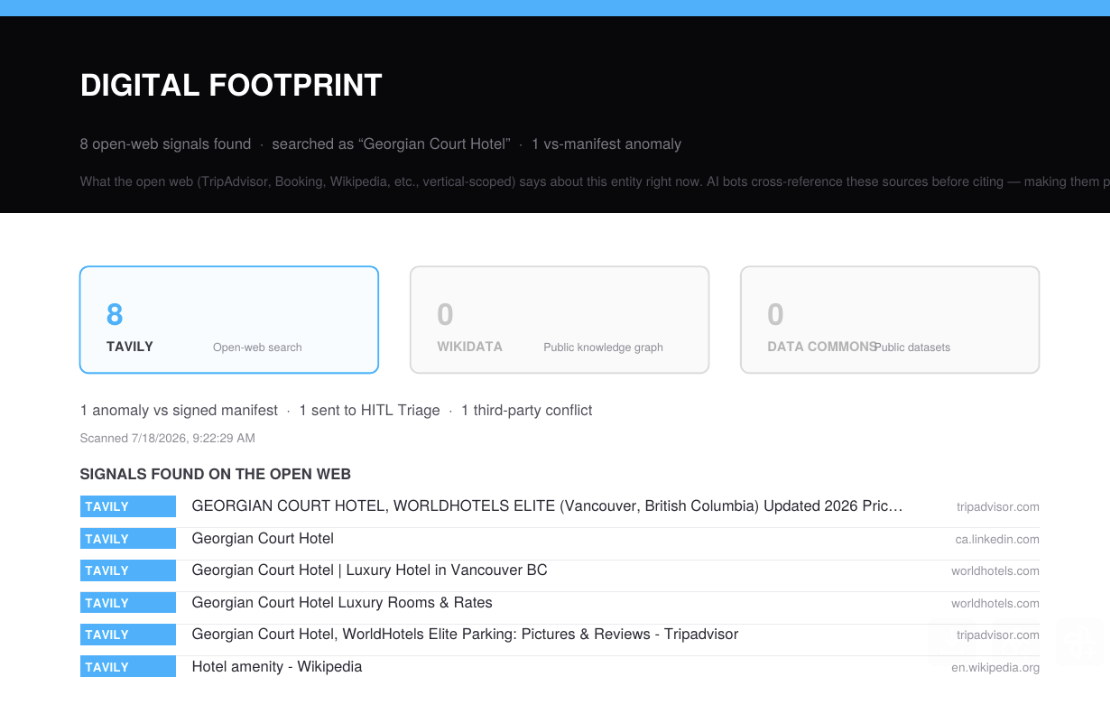Click the DIGITAL FOOTPRINT heading
Image resolution: width=1110 pixels, height=702 pixels.
(x=231, y=86)
